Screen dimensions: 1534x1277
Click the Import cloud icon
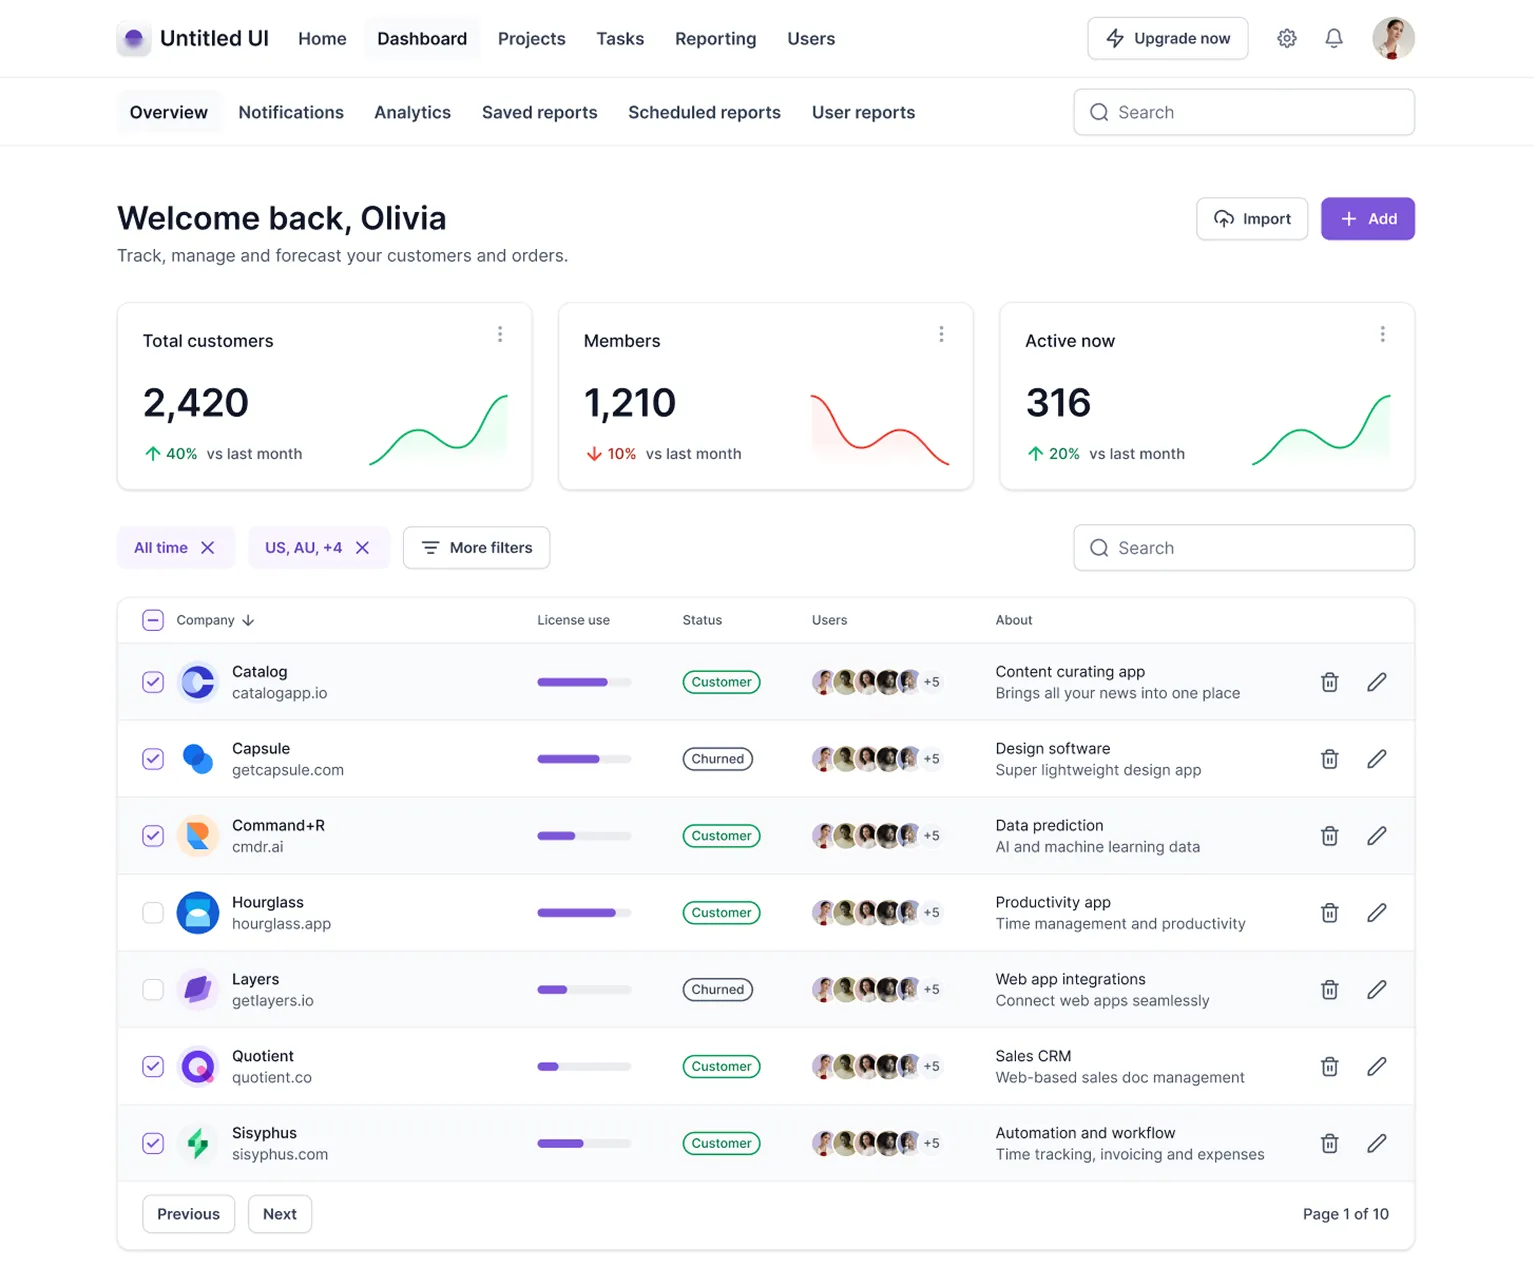[1224, 218]
